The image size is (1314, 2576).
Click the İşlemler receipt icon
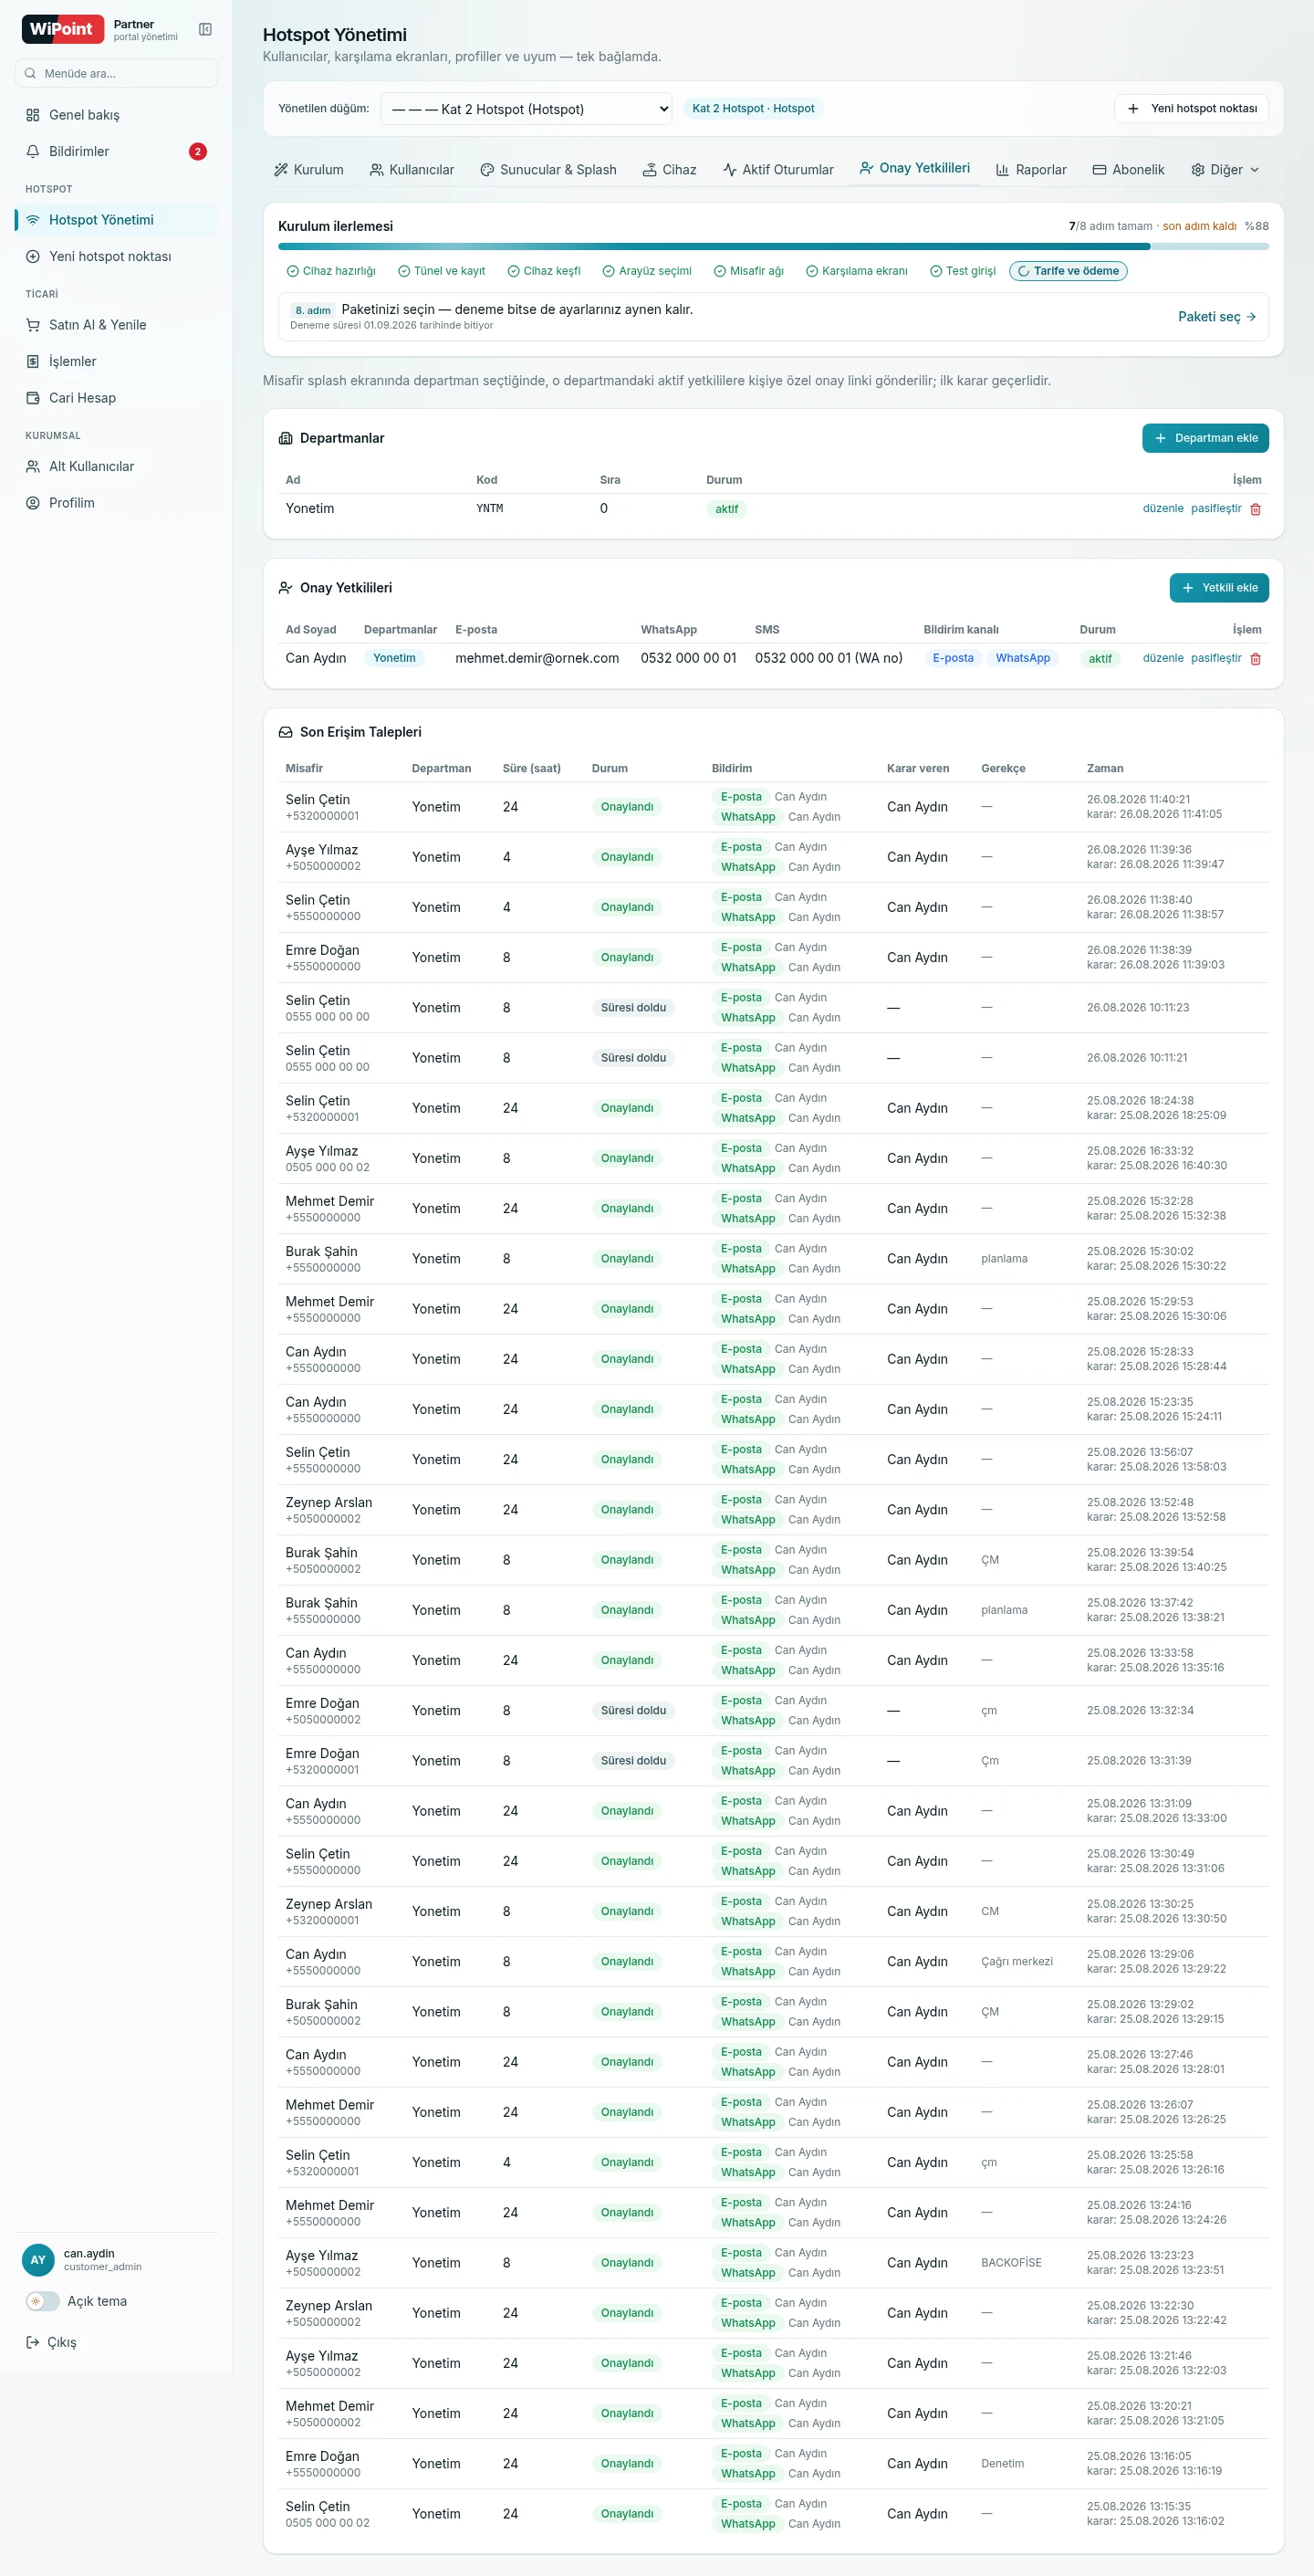pyautogui.click(x=33, y=361)
